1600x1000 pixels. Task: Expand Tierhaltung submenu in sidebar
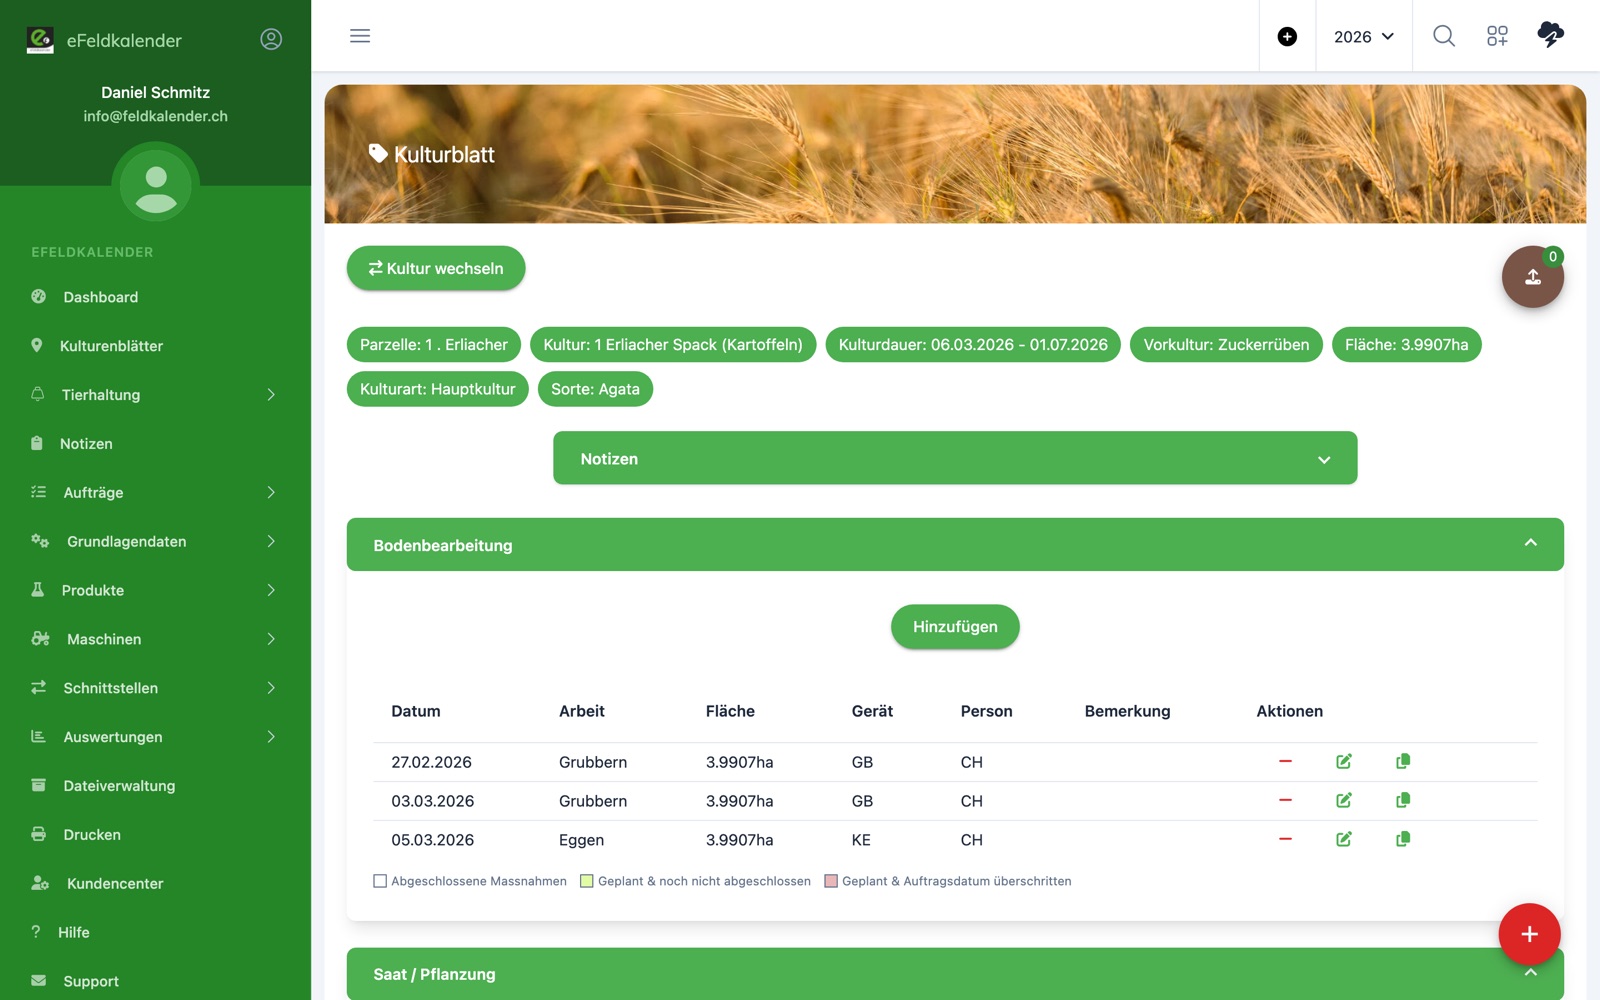click(155, 395)
